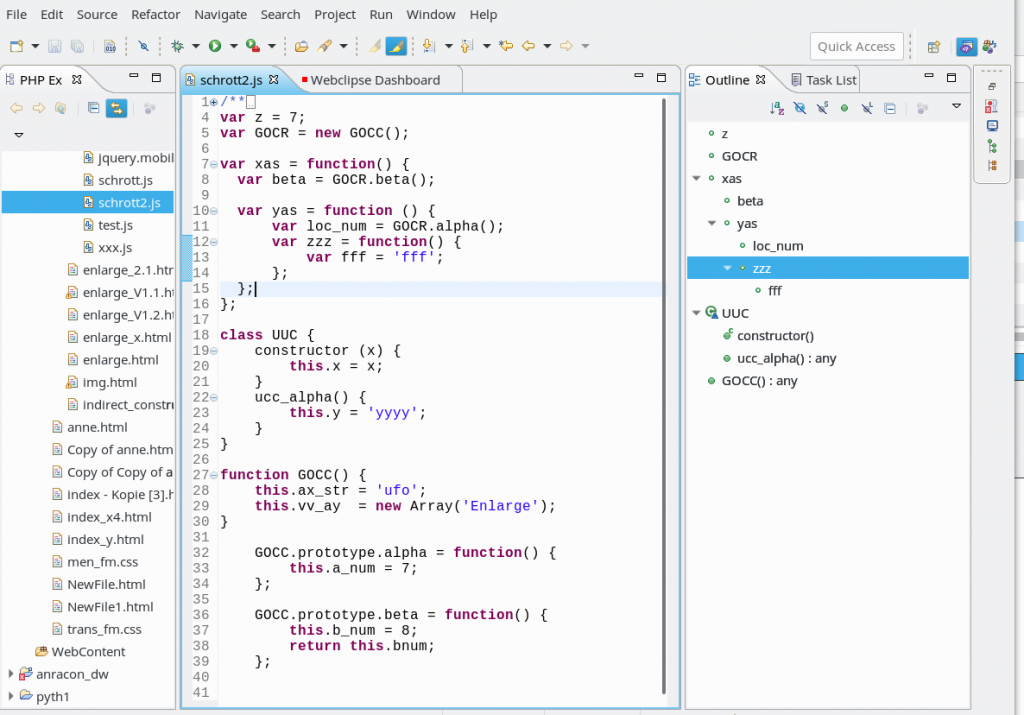Click the Debug bug icon in toolbar
Screen dimensions: 1024x715
pyautogui.click(x=177, y=46)
